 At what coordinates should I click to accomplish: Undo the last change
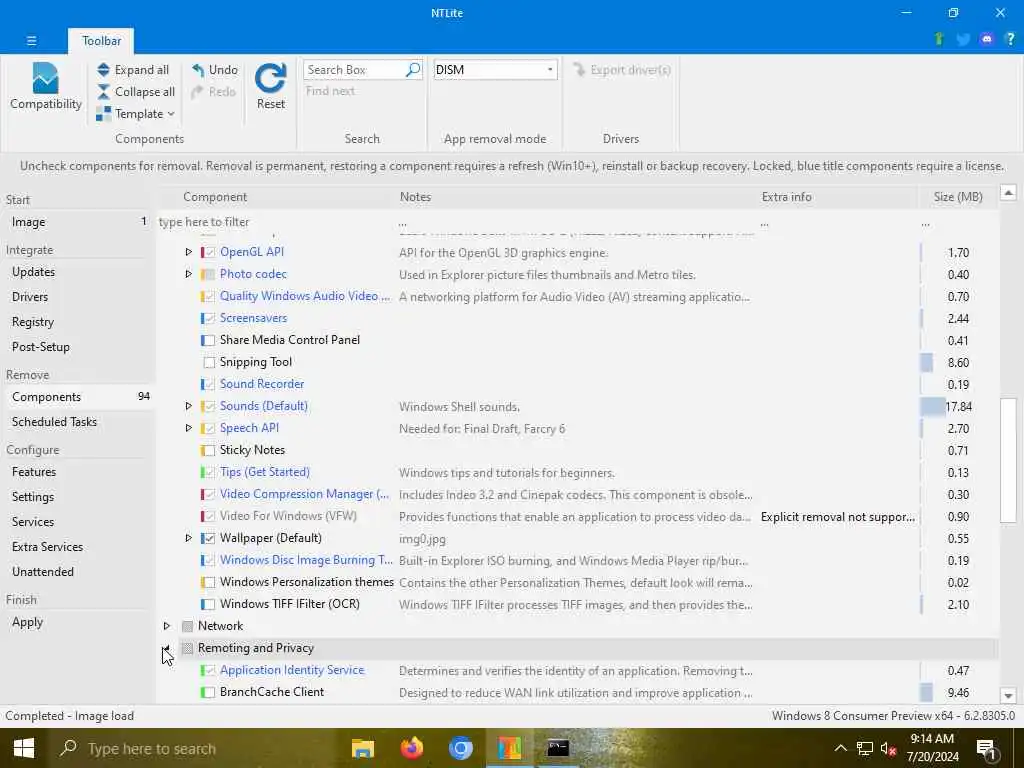point(214,70)
